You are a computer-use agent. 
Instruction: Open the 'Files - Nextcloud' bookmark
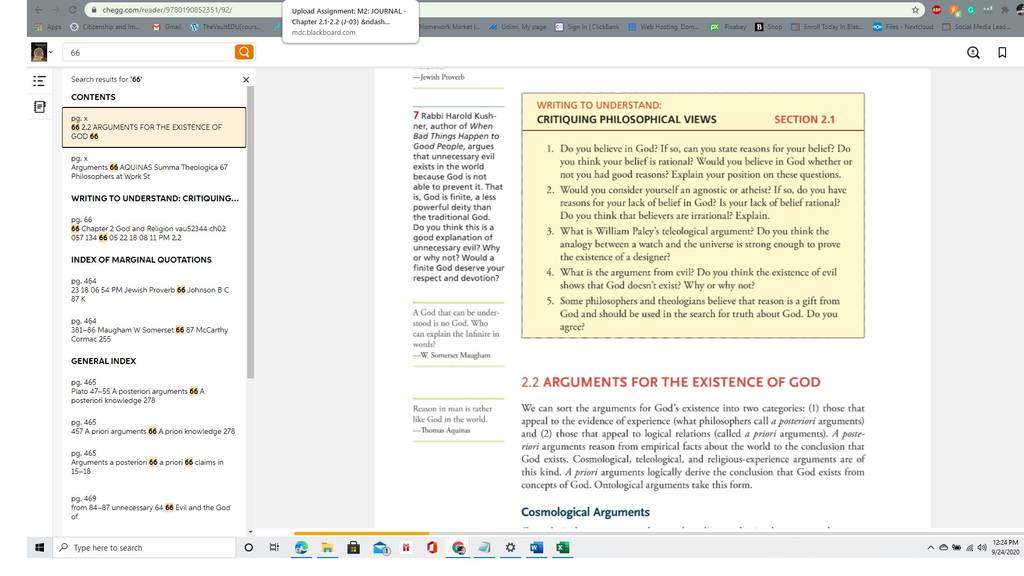click(903, 27)
